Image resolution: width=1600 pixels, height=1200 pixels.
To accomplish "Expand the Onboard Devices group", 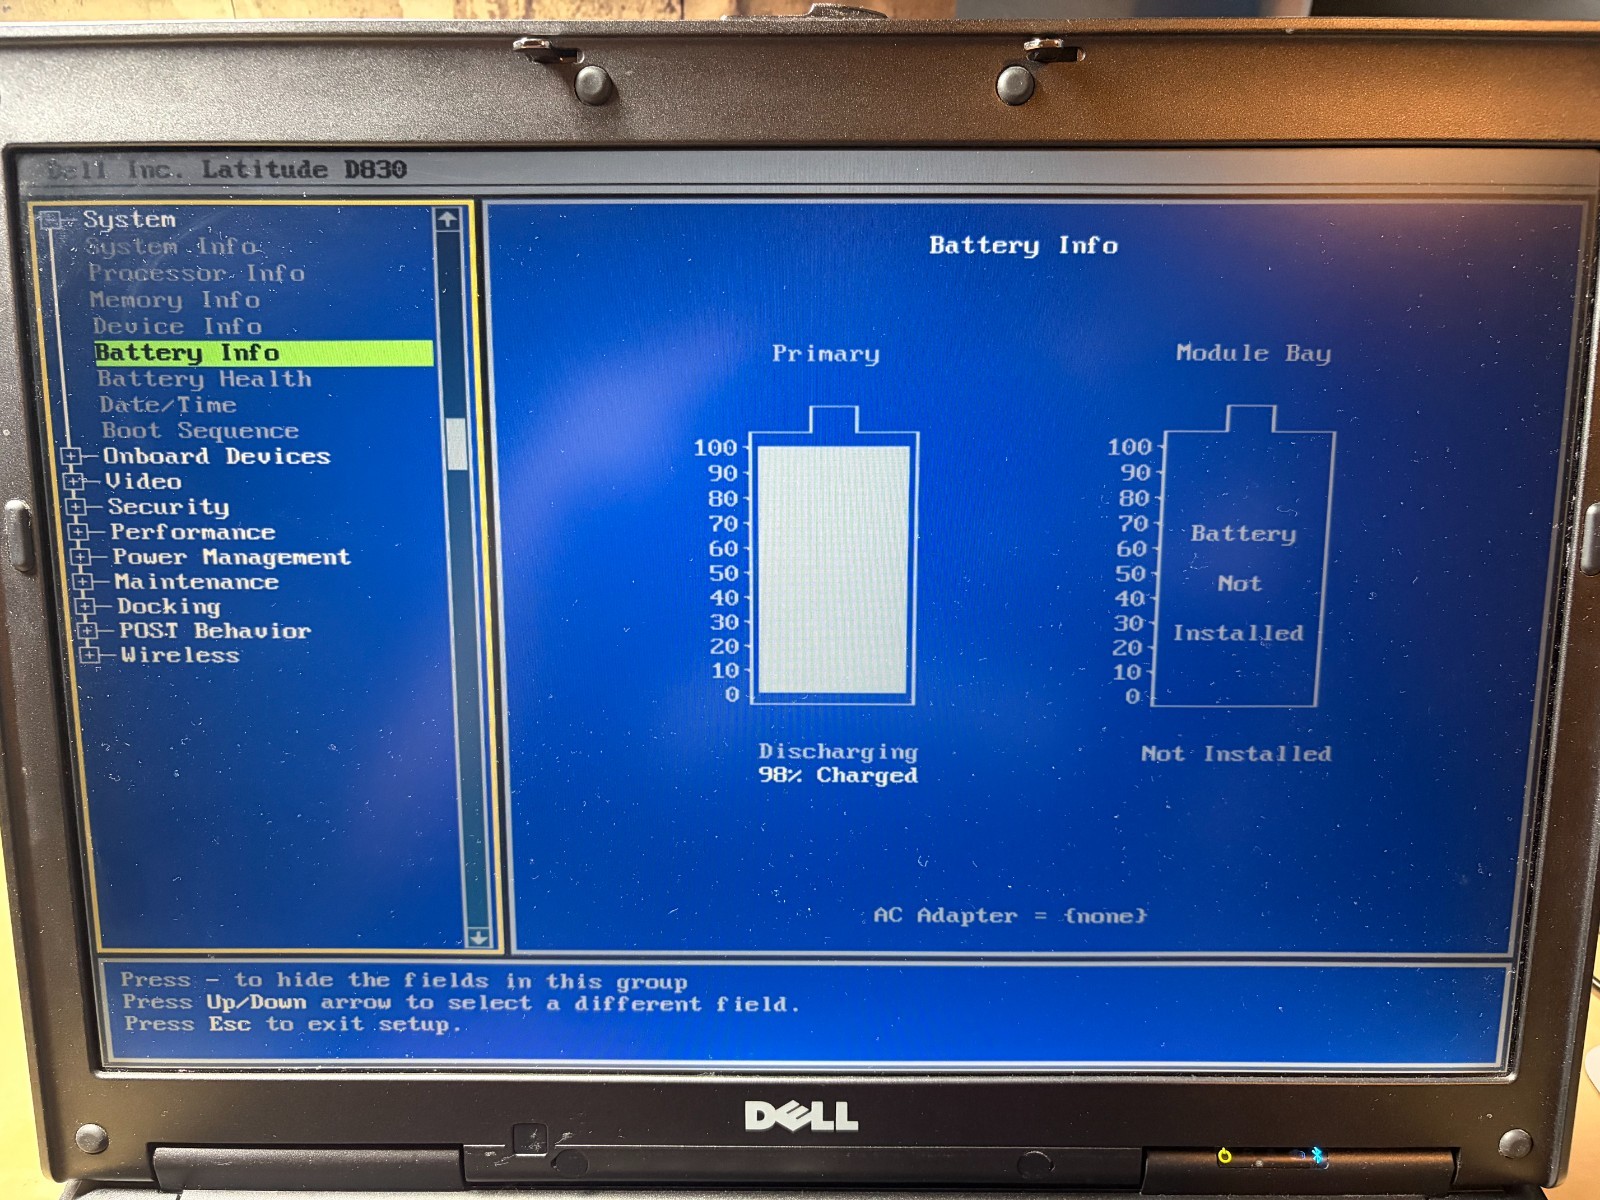I will click(x=71, y=457).
